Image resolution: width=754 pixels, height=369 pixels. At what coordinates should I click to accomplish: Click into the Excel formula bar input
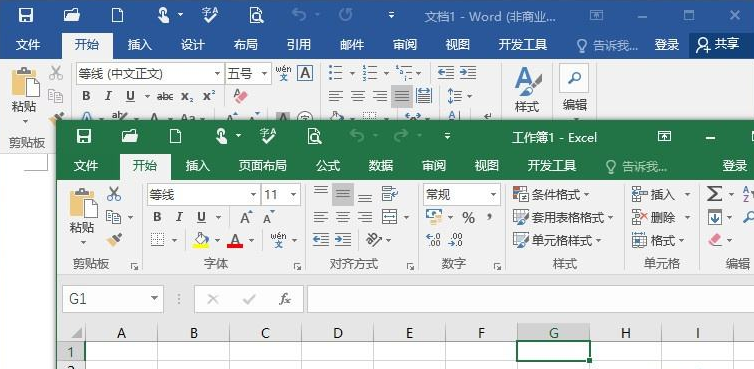530,299
